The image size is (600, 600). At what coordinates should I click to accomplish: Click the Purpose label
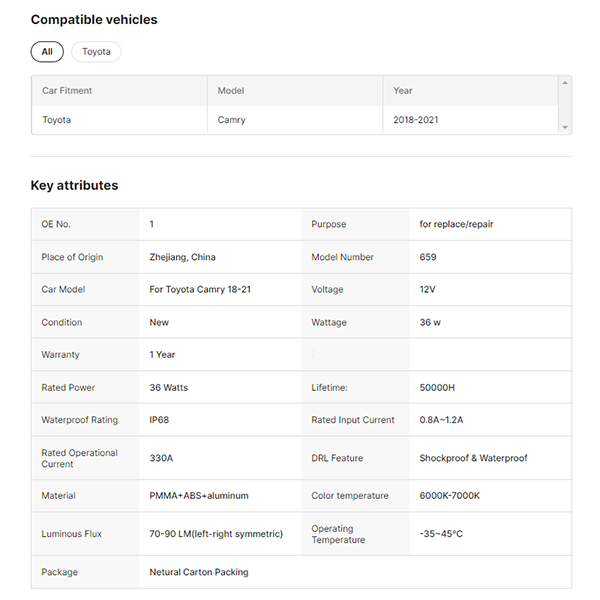coord(329,224)
